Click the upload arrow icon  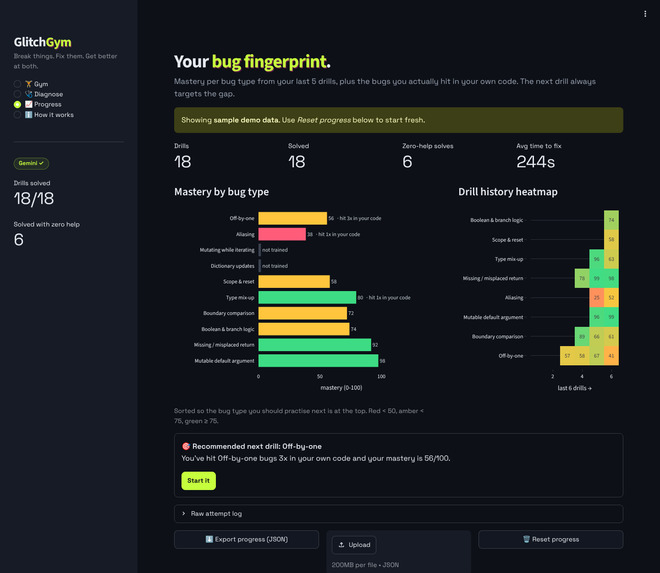(341, 545)
